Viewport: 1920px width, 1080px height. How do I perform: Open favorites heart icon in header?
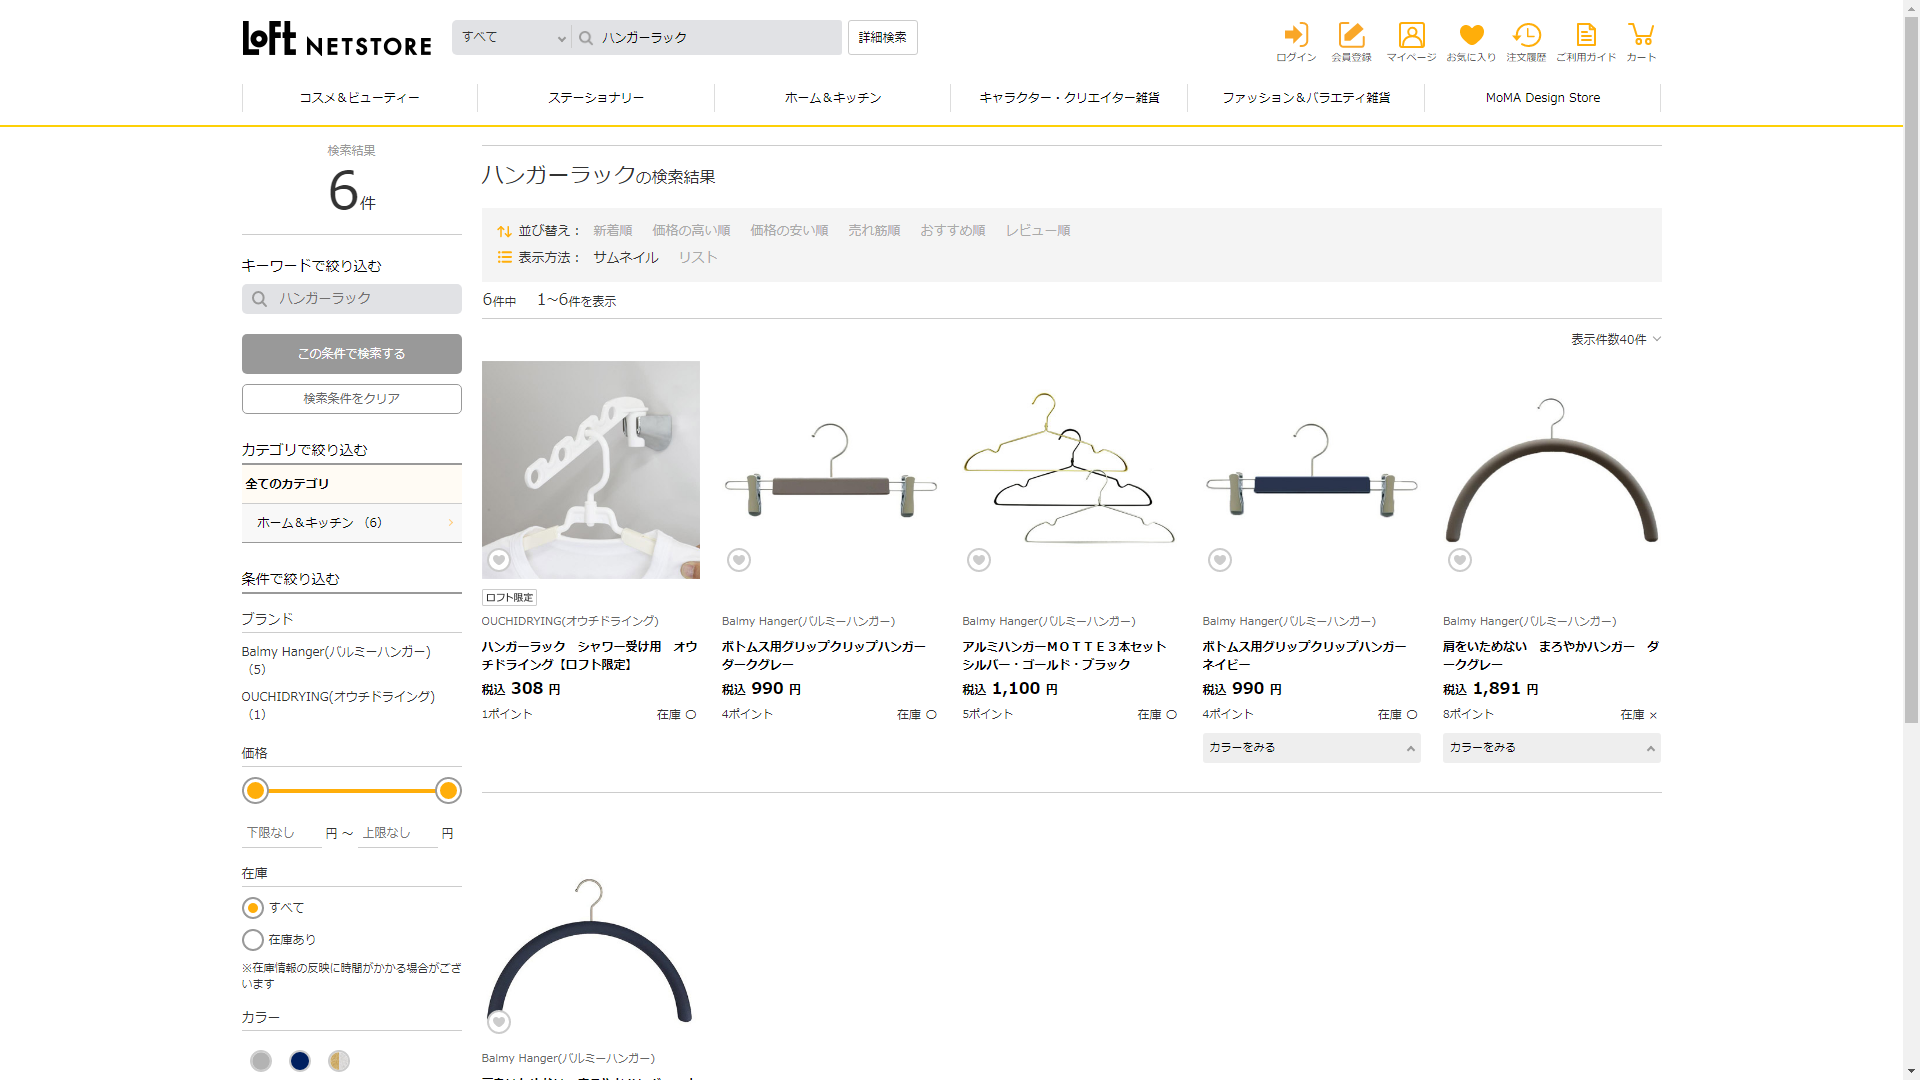click(x=1471, y=42)
